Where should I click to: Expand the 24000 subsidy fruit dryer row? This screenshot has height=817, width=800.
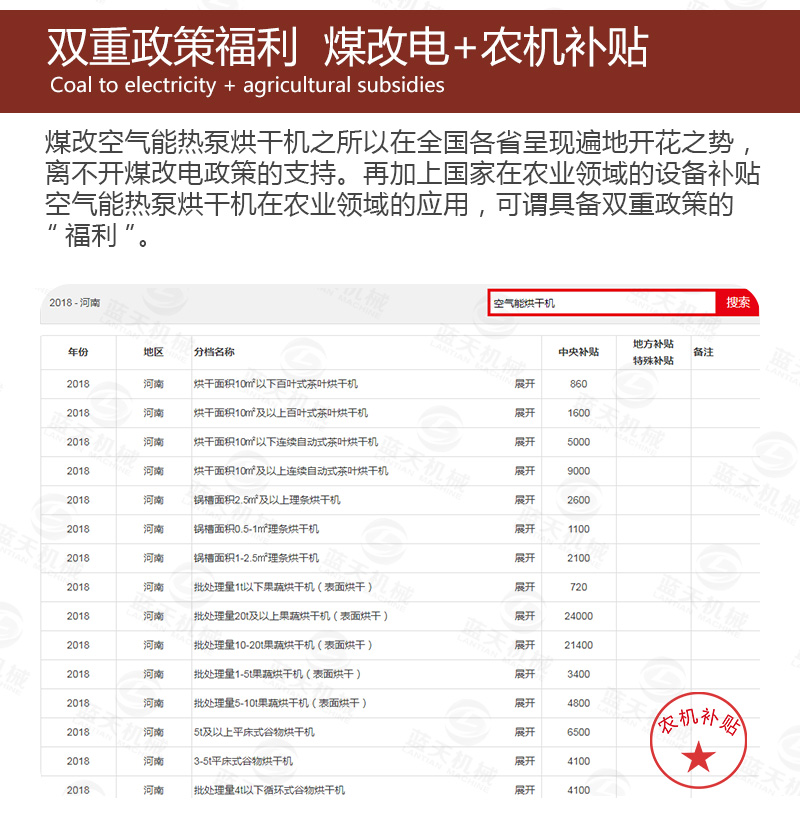(525, 616)
